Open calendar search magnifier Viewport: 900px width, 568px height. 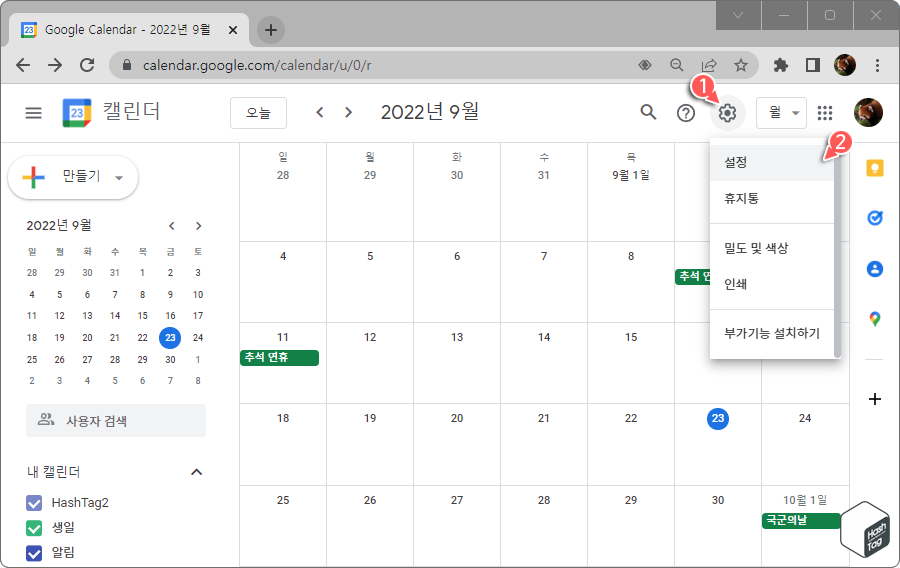(x=648, y=112)
